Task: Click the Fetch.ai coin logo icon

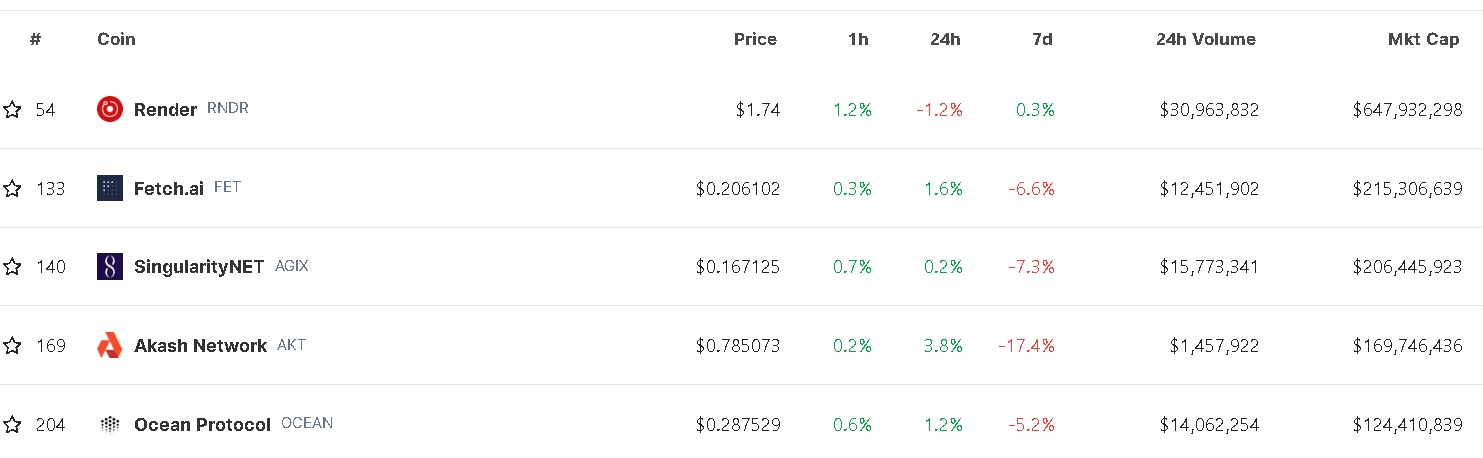Action: (x=110, y=188)
